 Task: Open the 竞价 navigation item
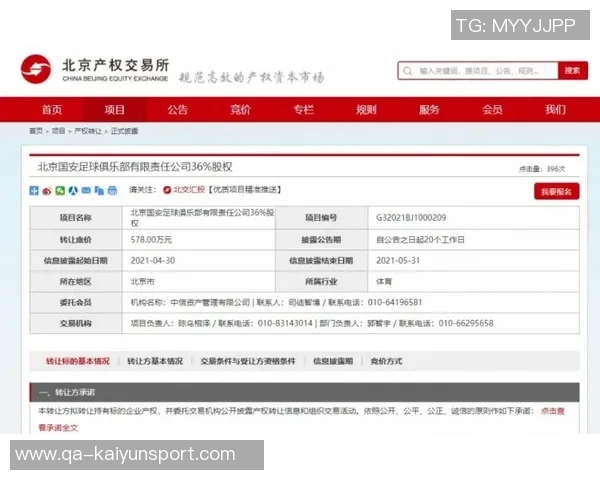(x=240, y=110)
